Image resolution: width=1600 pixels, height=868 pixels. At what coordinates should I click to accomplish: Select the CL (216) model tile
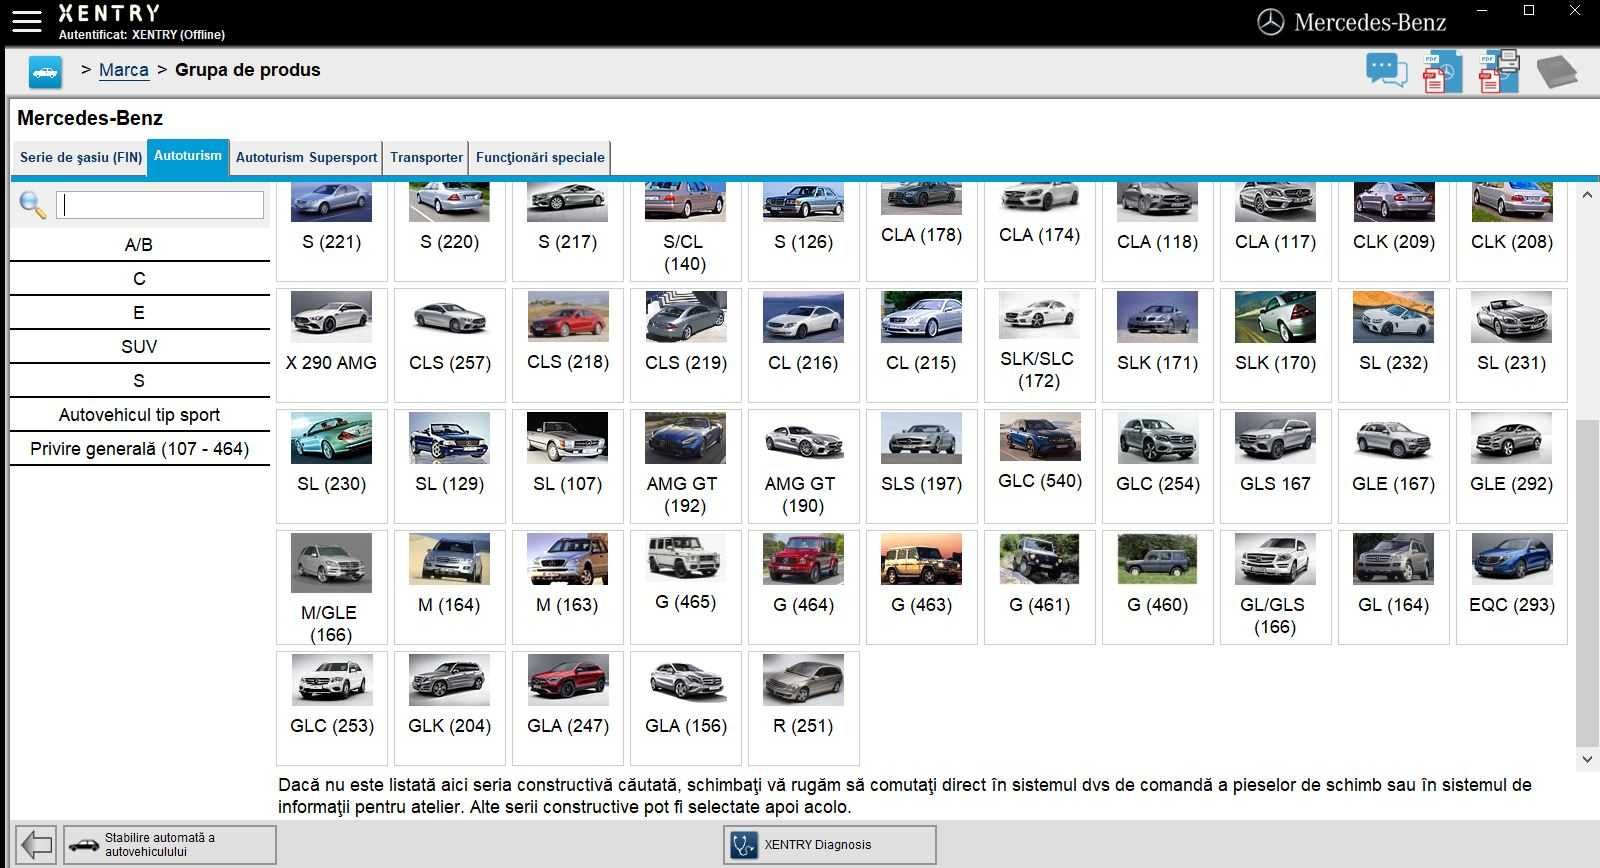[x=803, y=345]
